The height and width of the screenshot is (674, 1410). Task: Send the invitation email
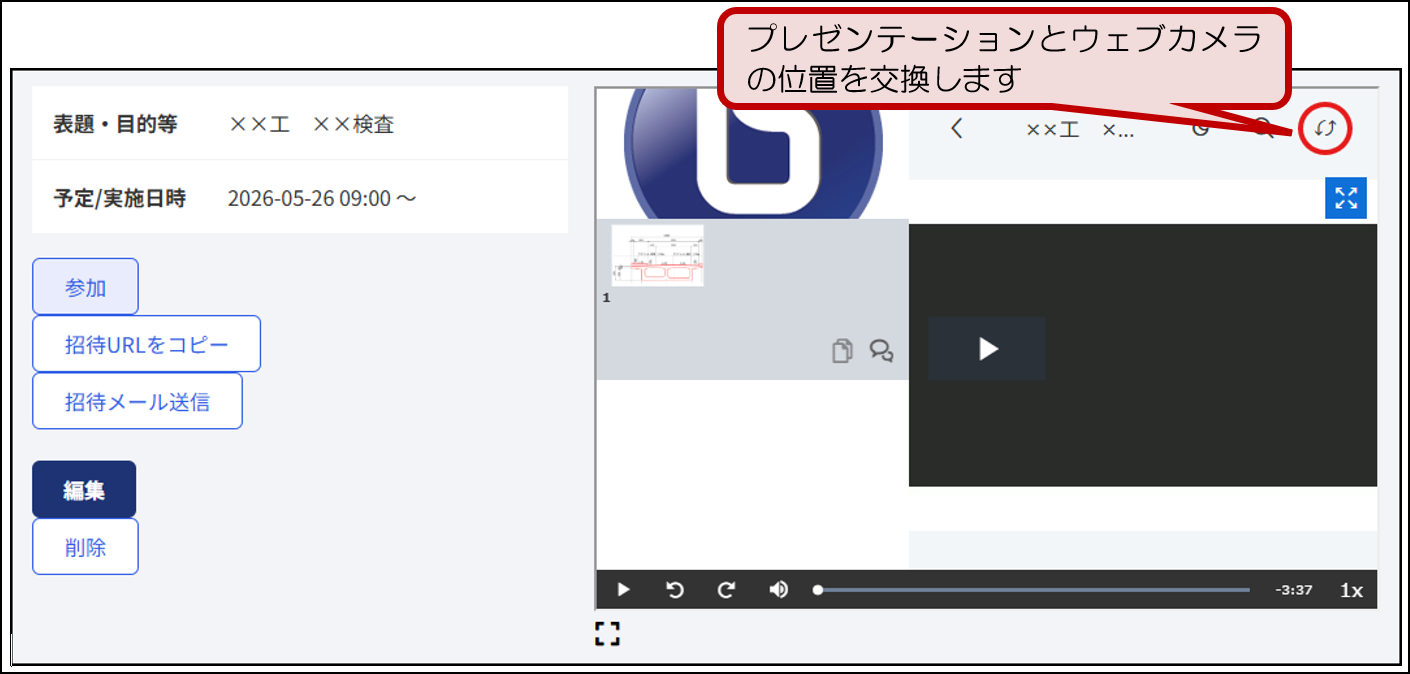pos(138,401)
